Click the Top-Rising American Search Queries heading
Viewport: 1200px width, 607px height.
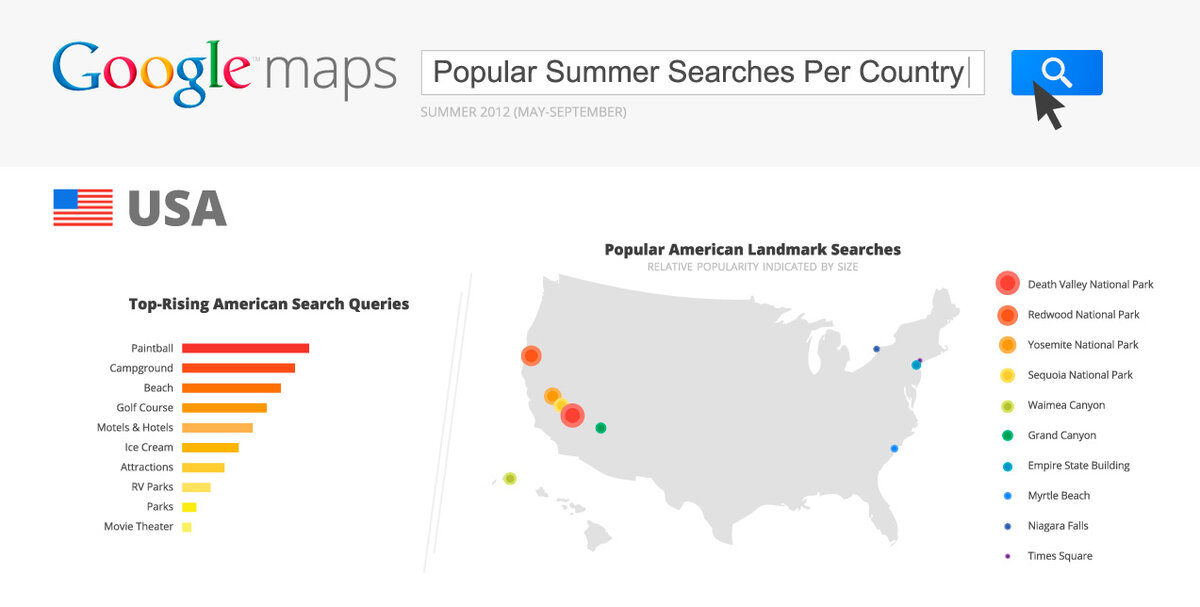[x=269, y=304]
